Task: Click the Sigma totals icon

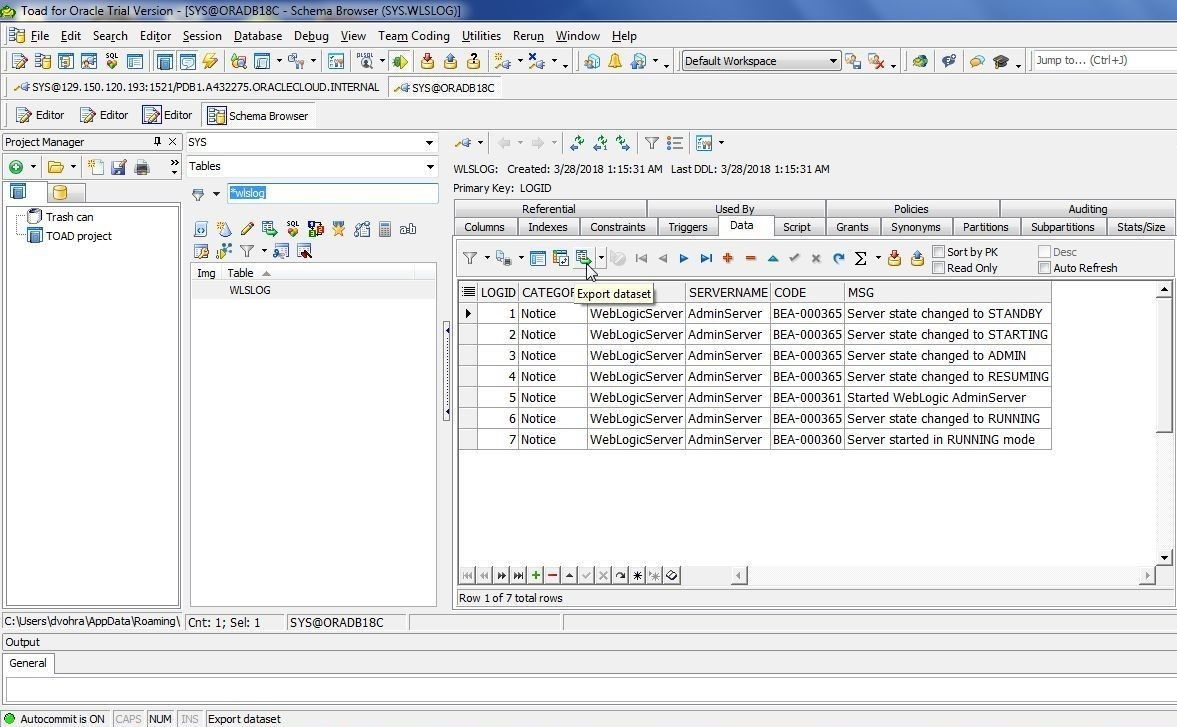Action: (x=861, y=259)
